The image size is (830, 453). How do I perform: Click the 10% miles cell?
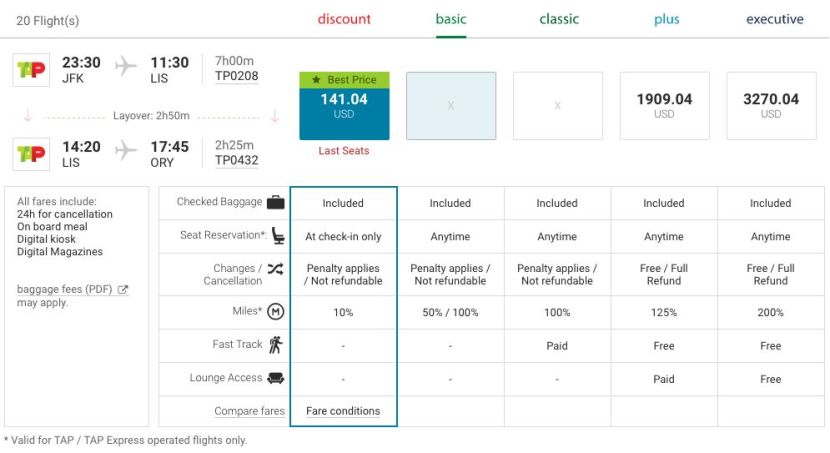343,312
